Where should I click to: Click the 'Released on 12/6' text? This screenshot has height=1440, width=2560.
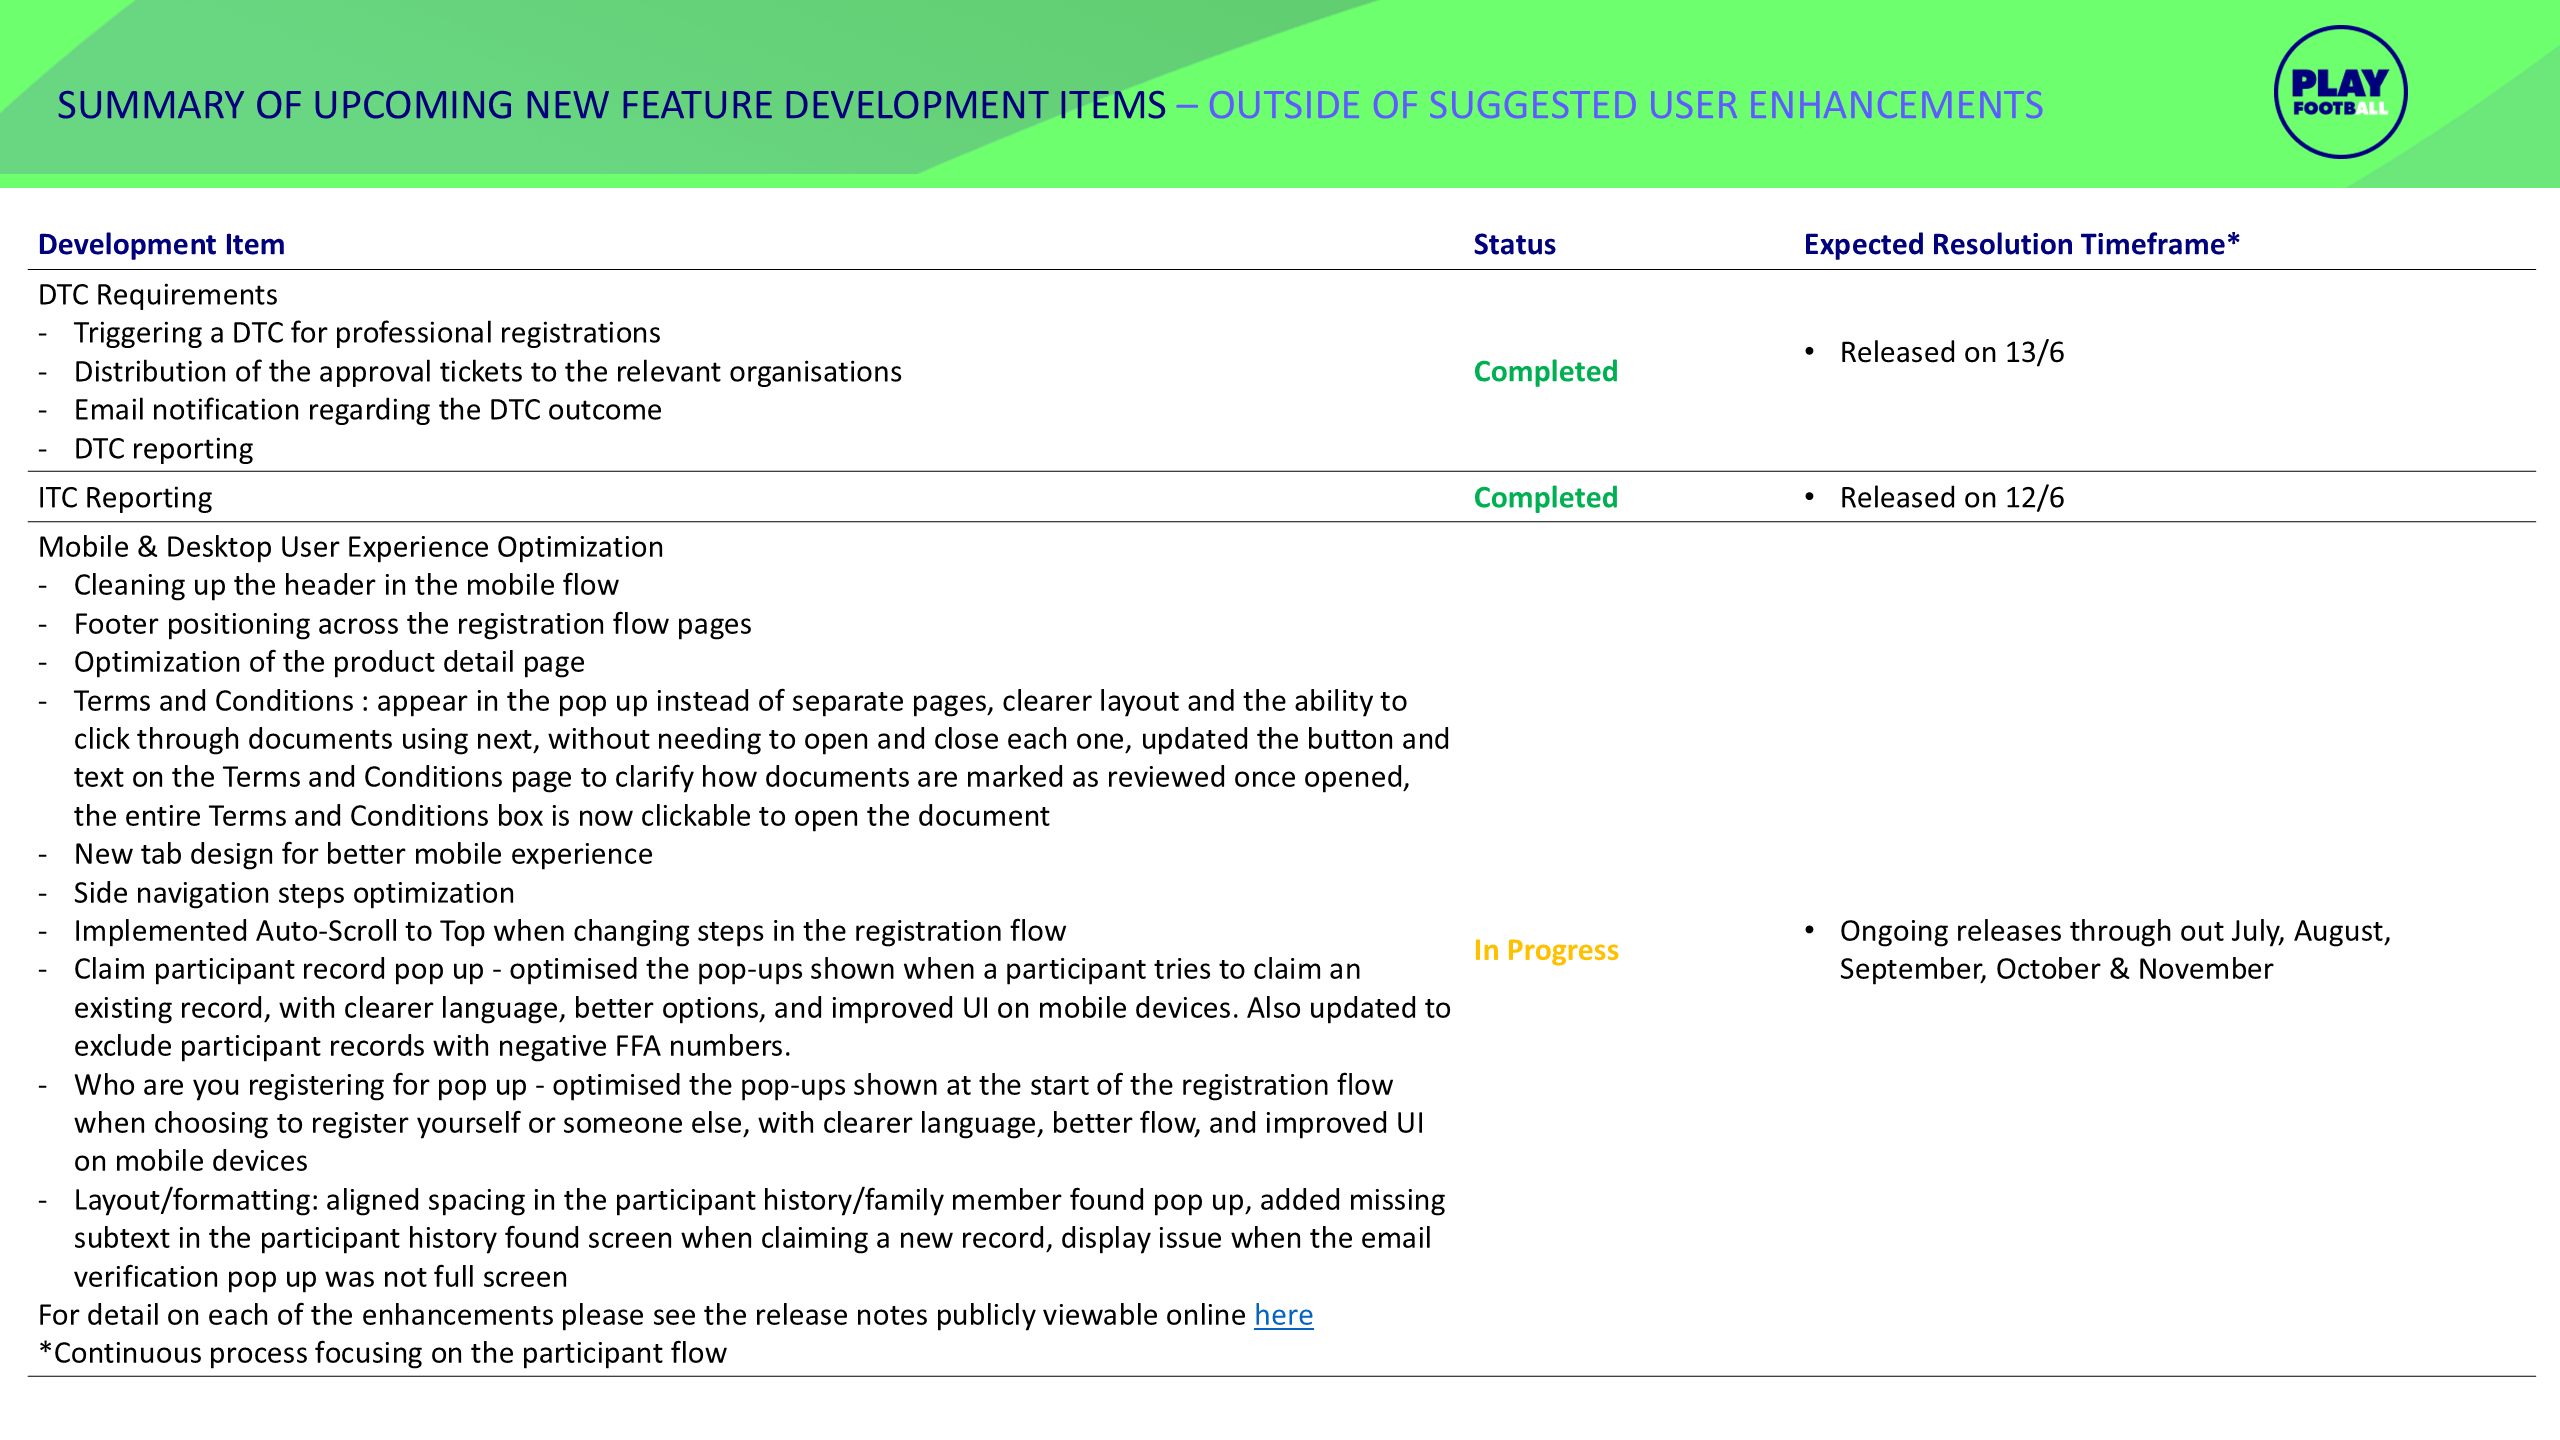(1951, 497)
